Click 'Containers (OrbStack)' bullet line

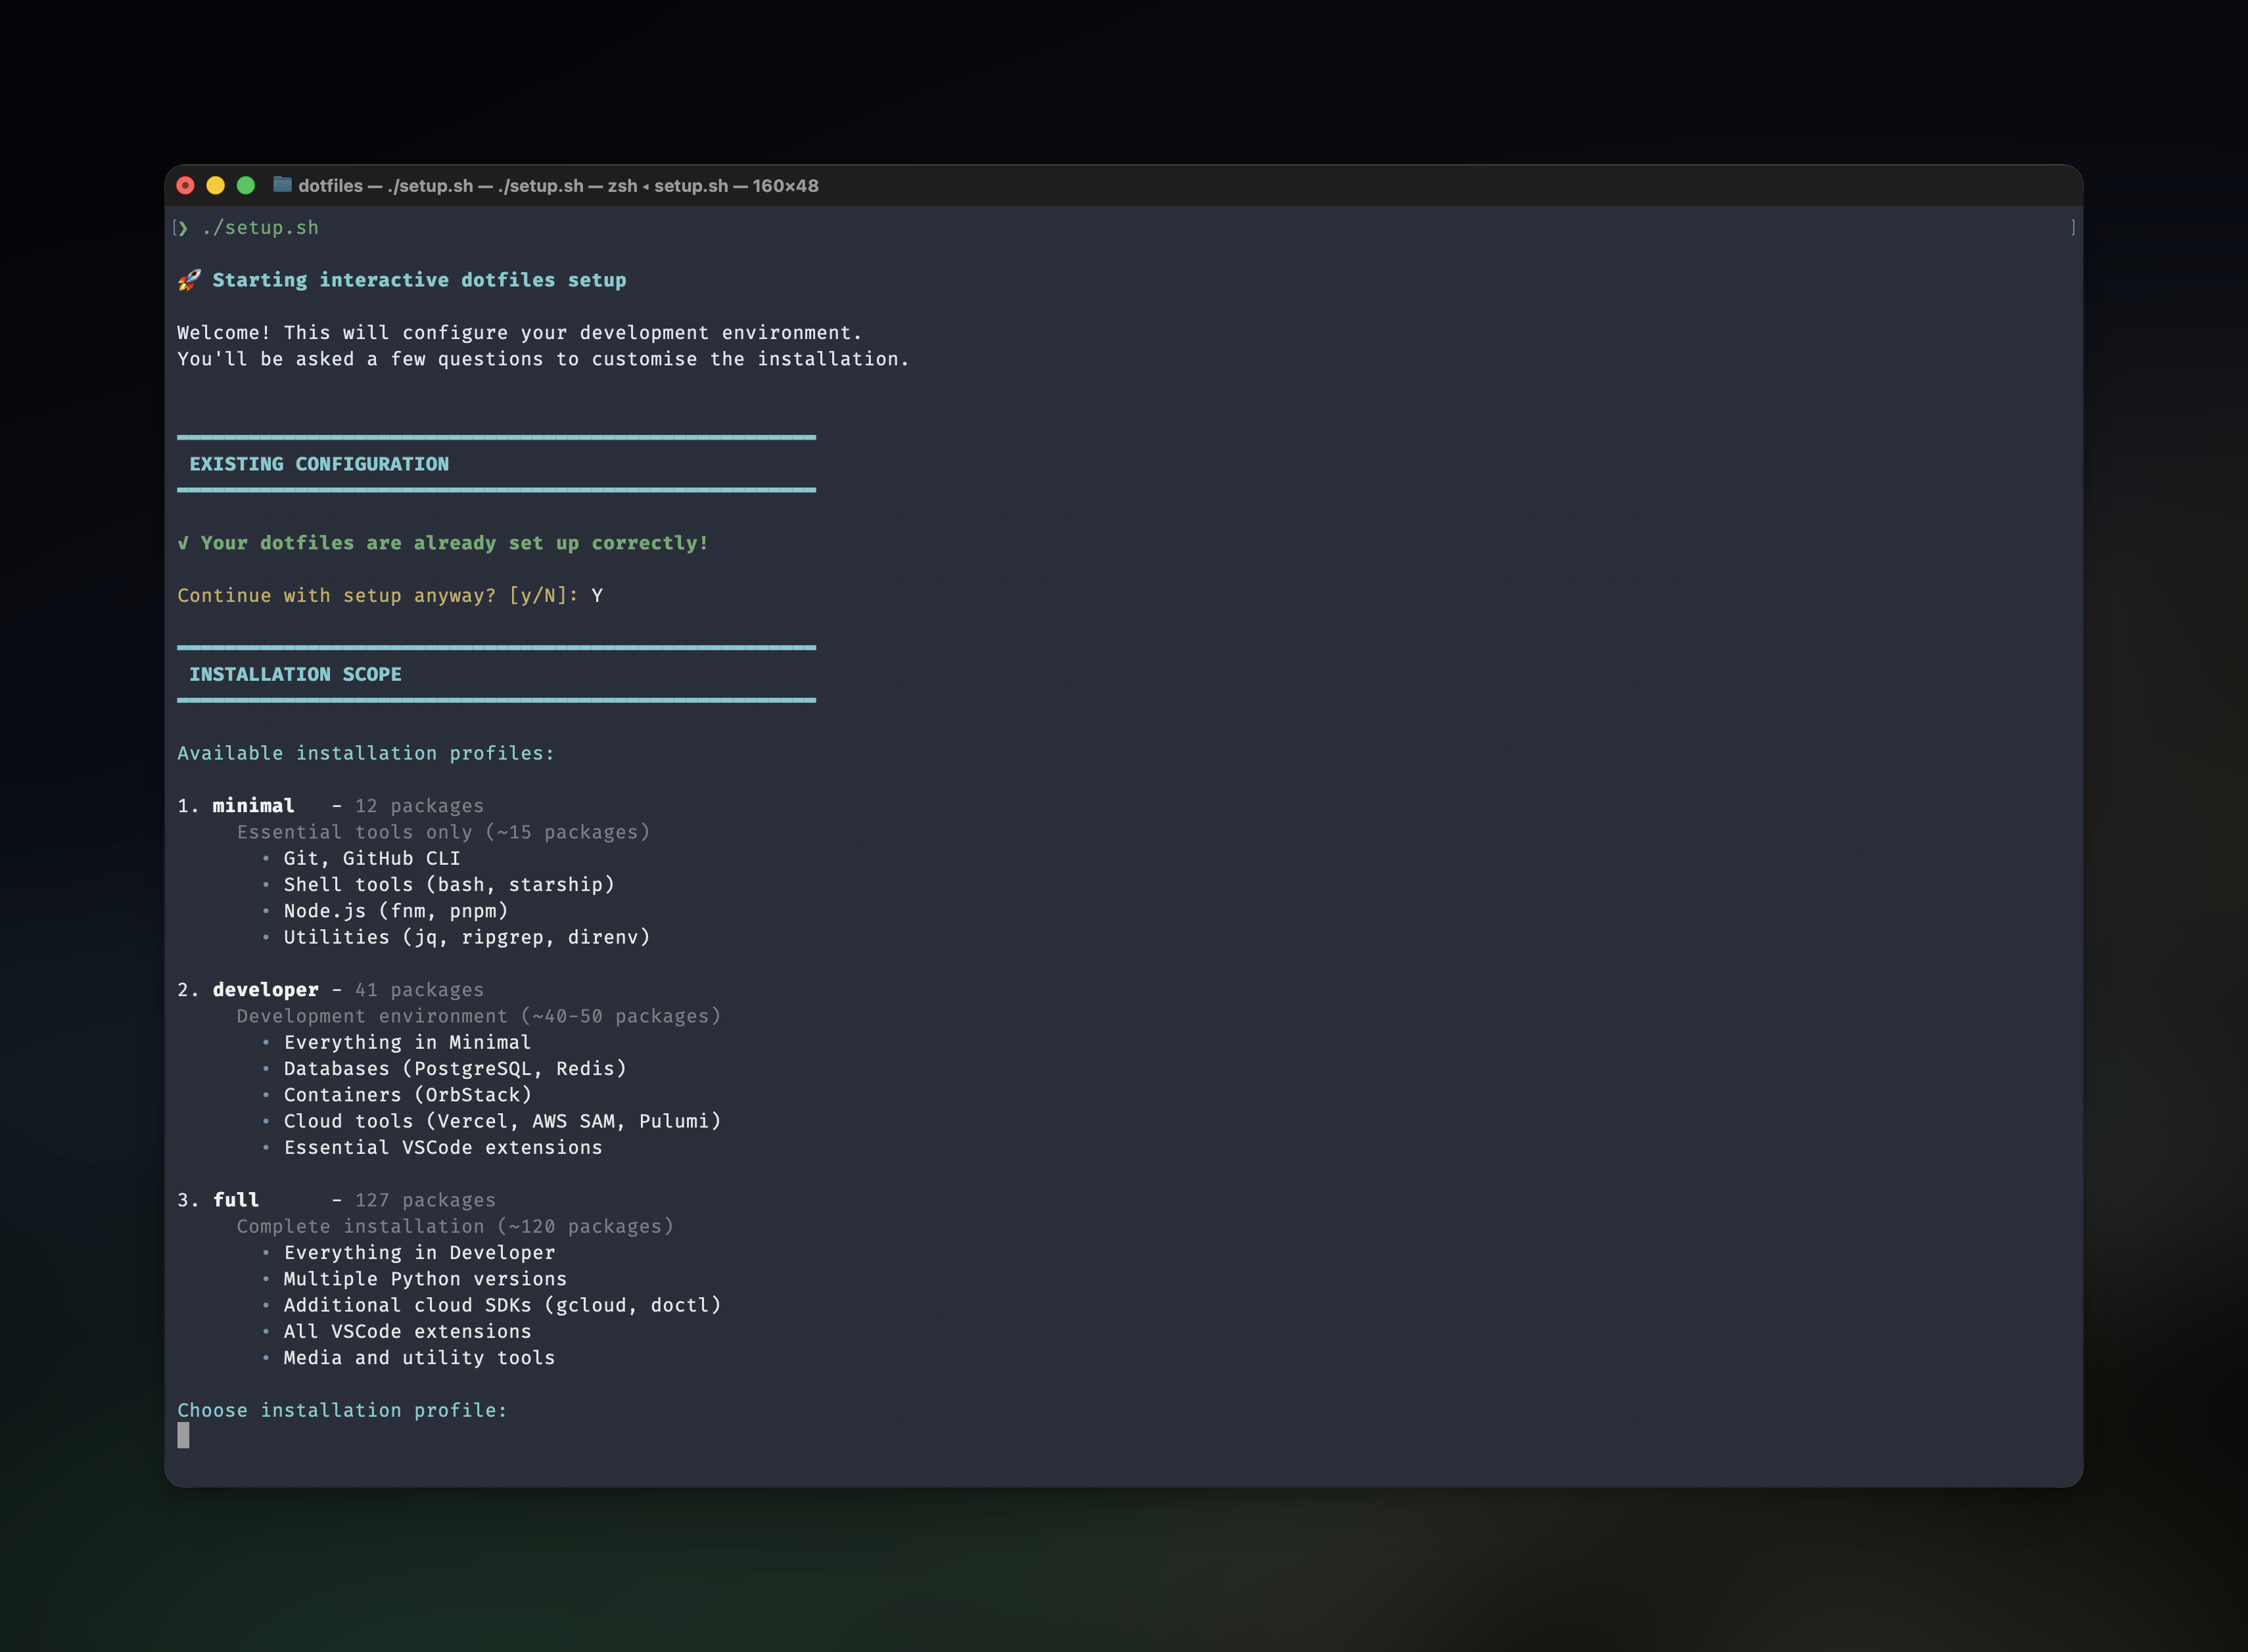[407, 1095]
